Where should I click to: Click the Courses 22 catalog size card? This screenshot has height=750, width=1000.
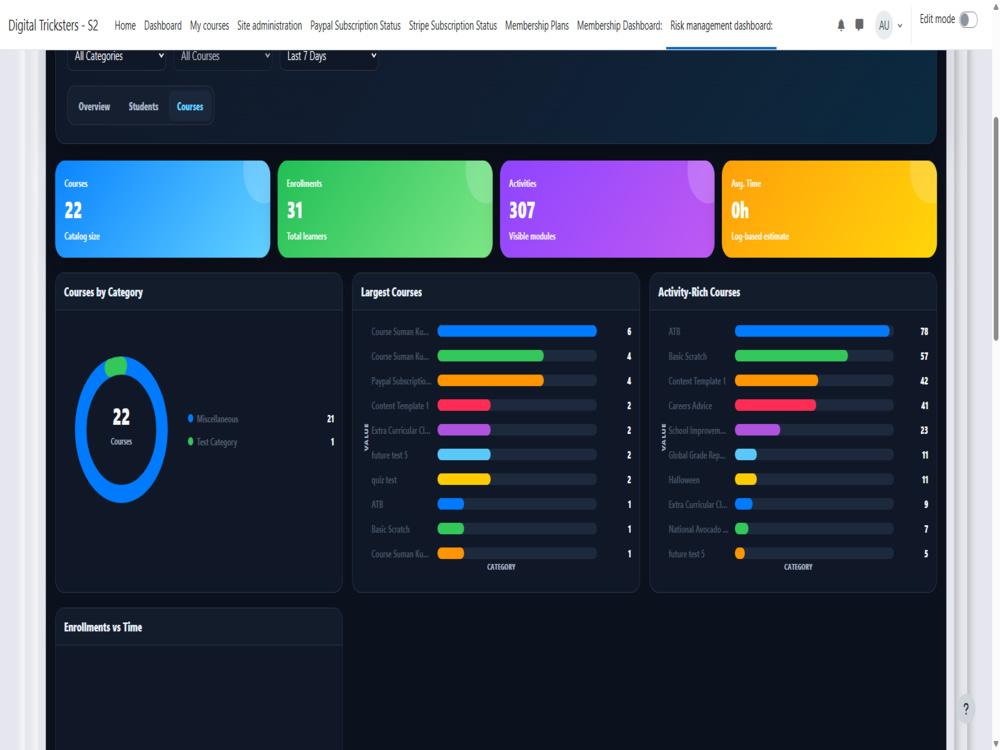click(163, 209)
